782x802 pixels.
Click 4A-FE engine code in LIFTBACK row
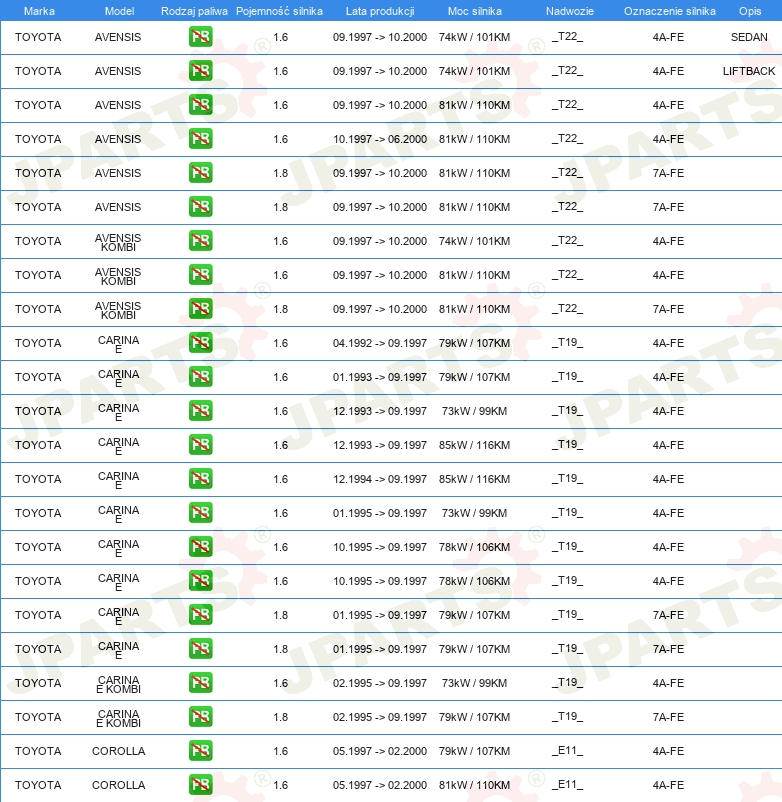tap(668, 71)
